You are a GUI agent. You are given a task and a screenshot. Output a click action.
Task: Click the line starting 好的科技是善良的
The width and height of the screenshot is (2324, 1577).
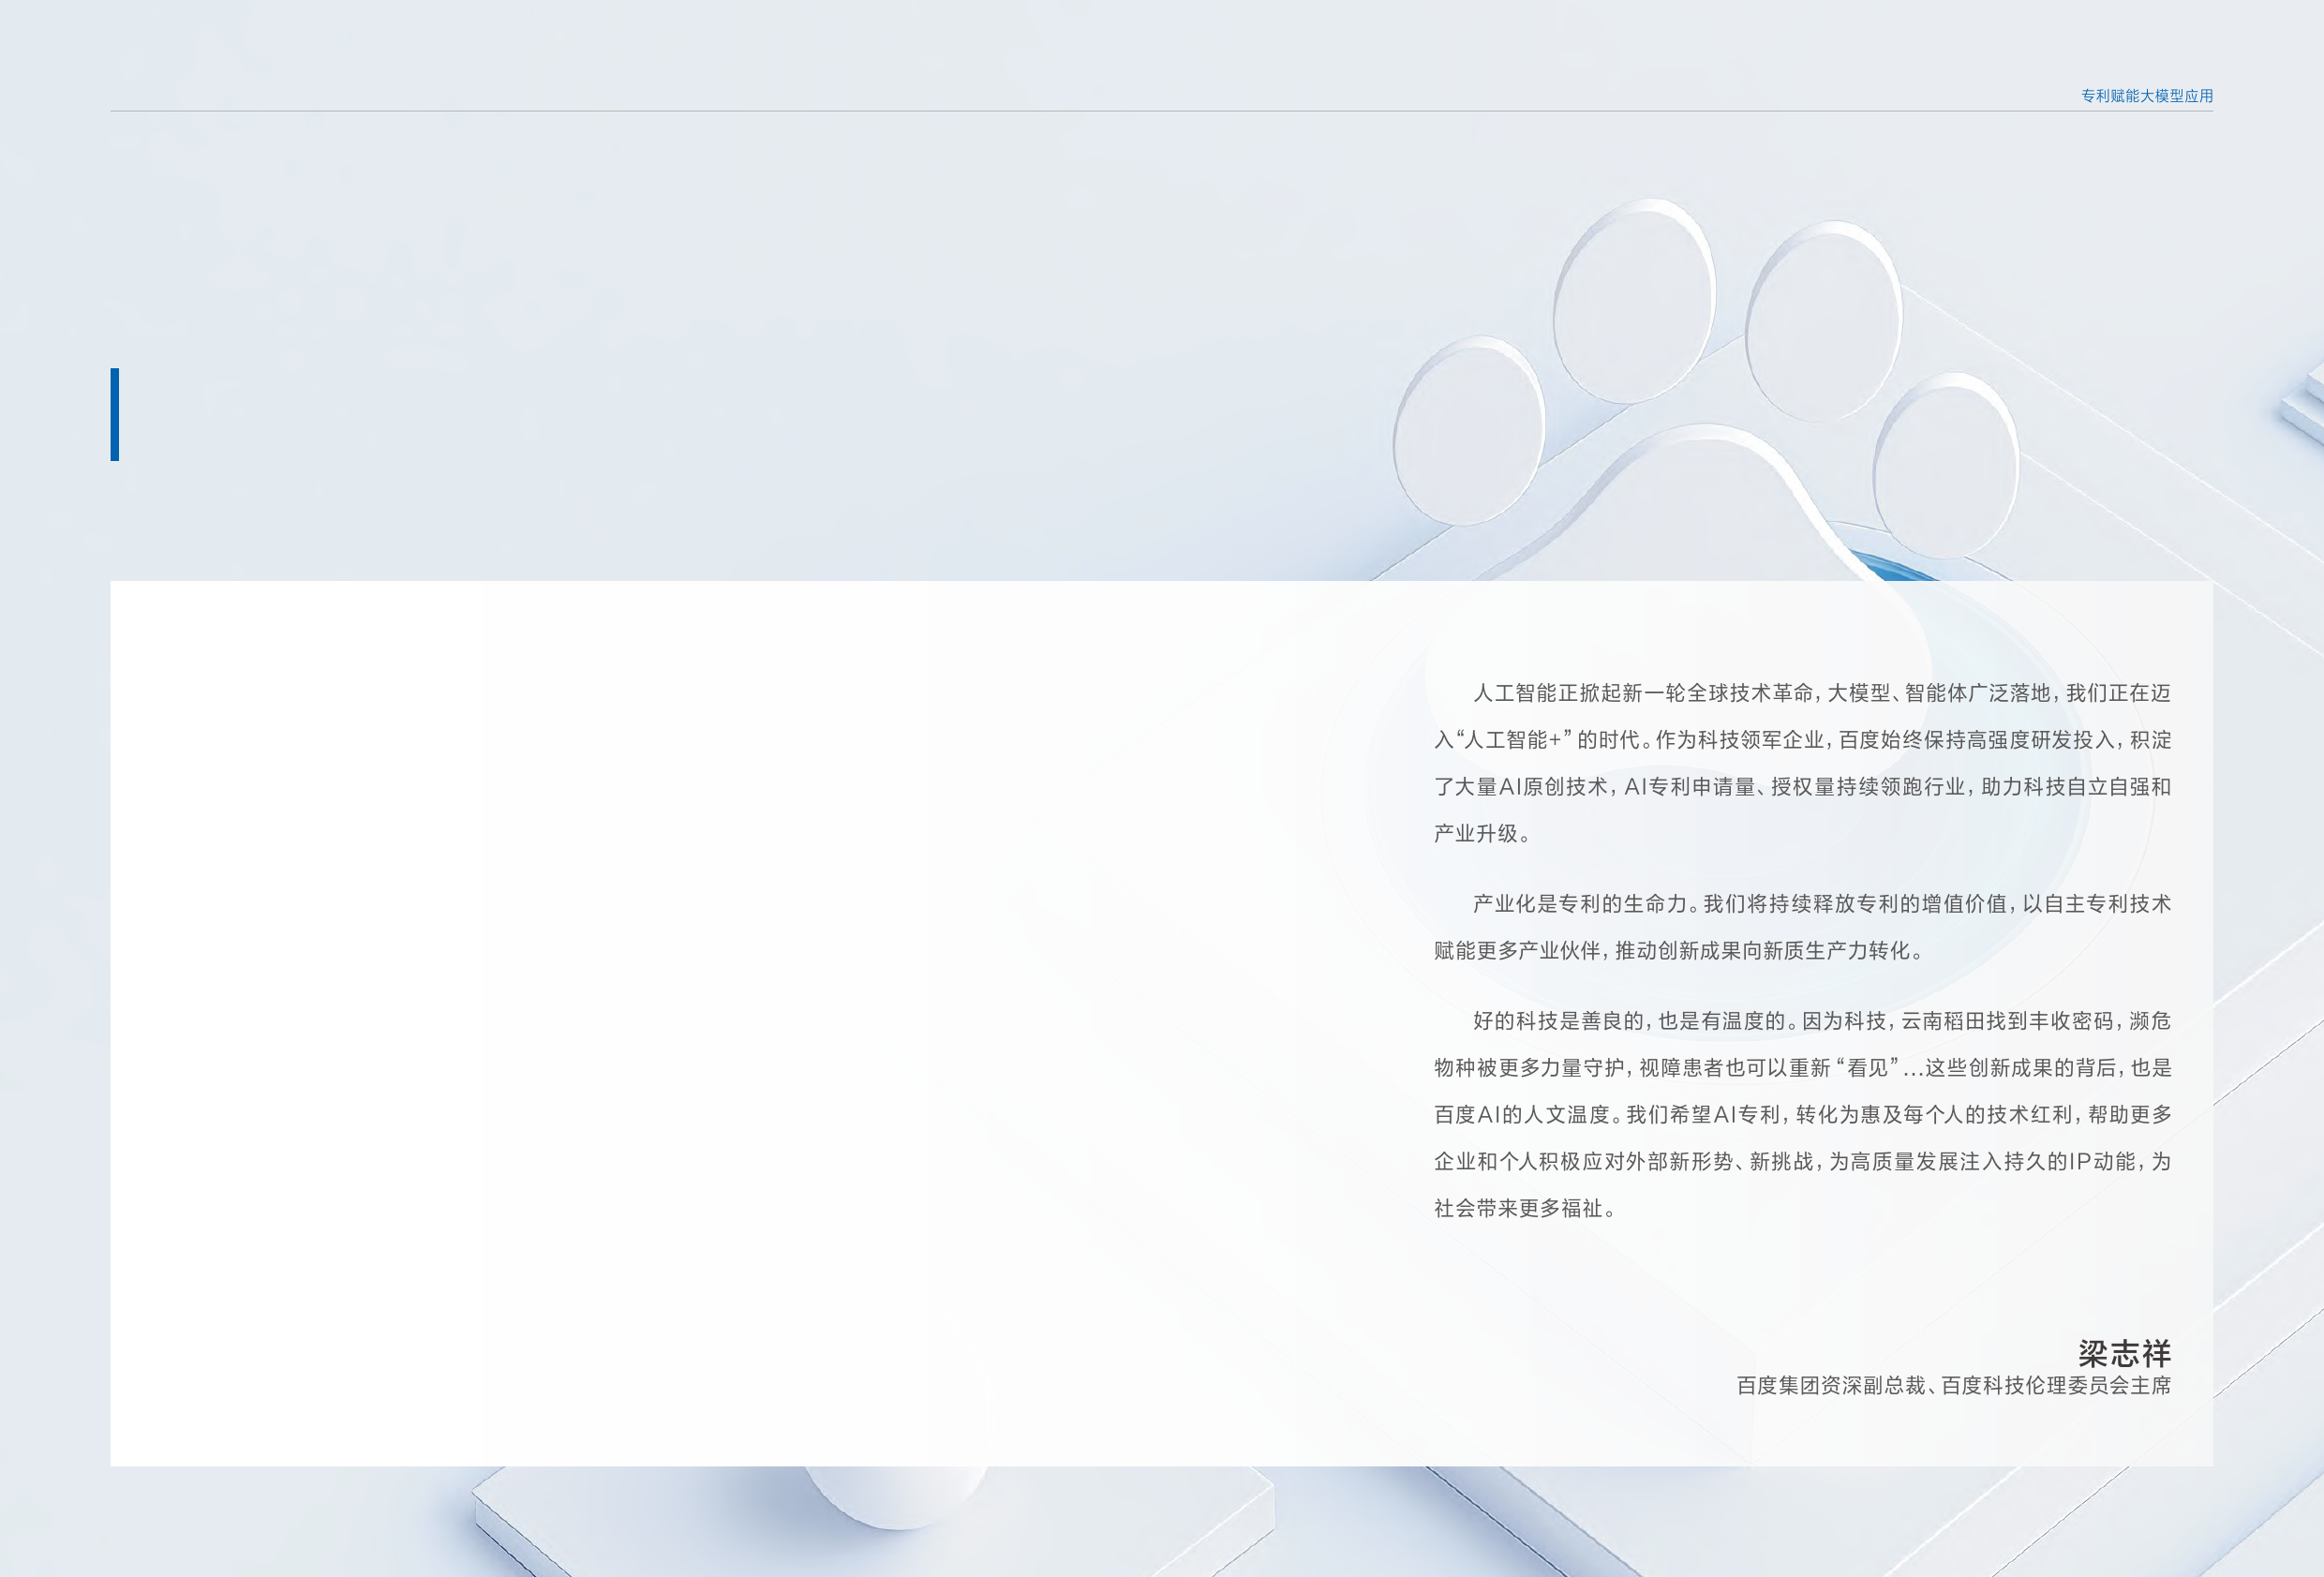point(1821,1021)
